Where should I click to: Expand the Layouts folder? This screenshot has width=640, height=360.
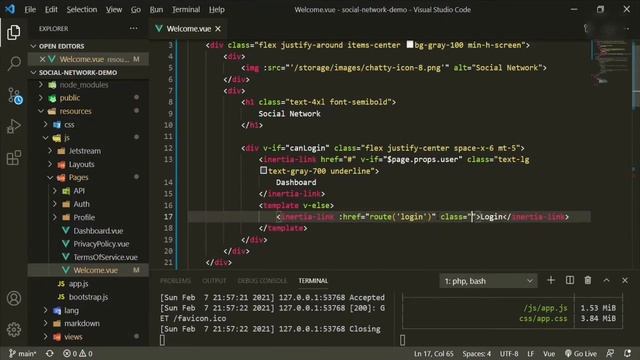click(50, 164)
